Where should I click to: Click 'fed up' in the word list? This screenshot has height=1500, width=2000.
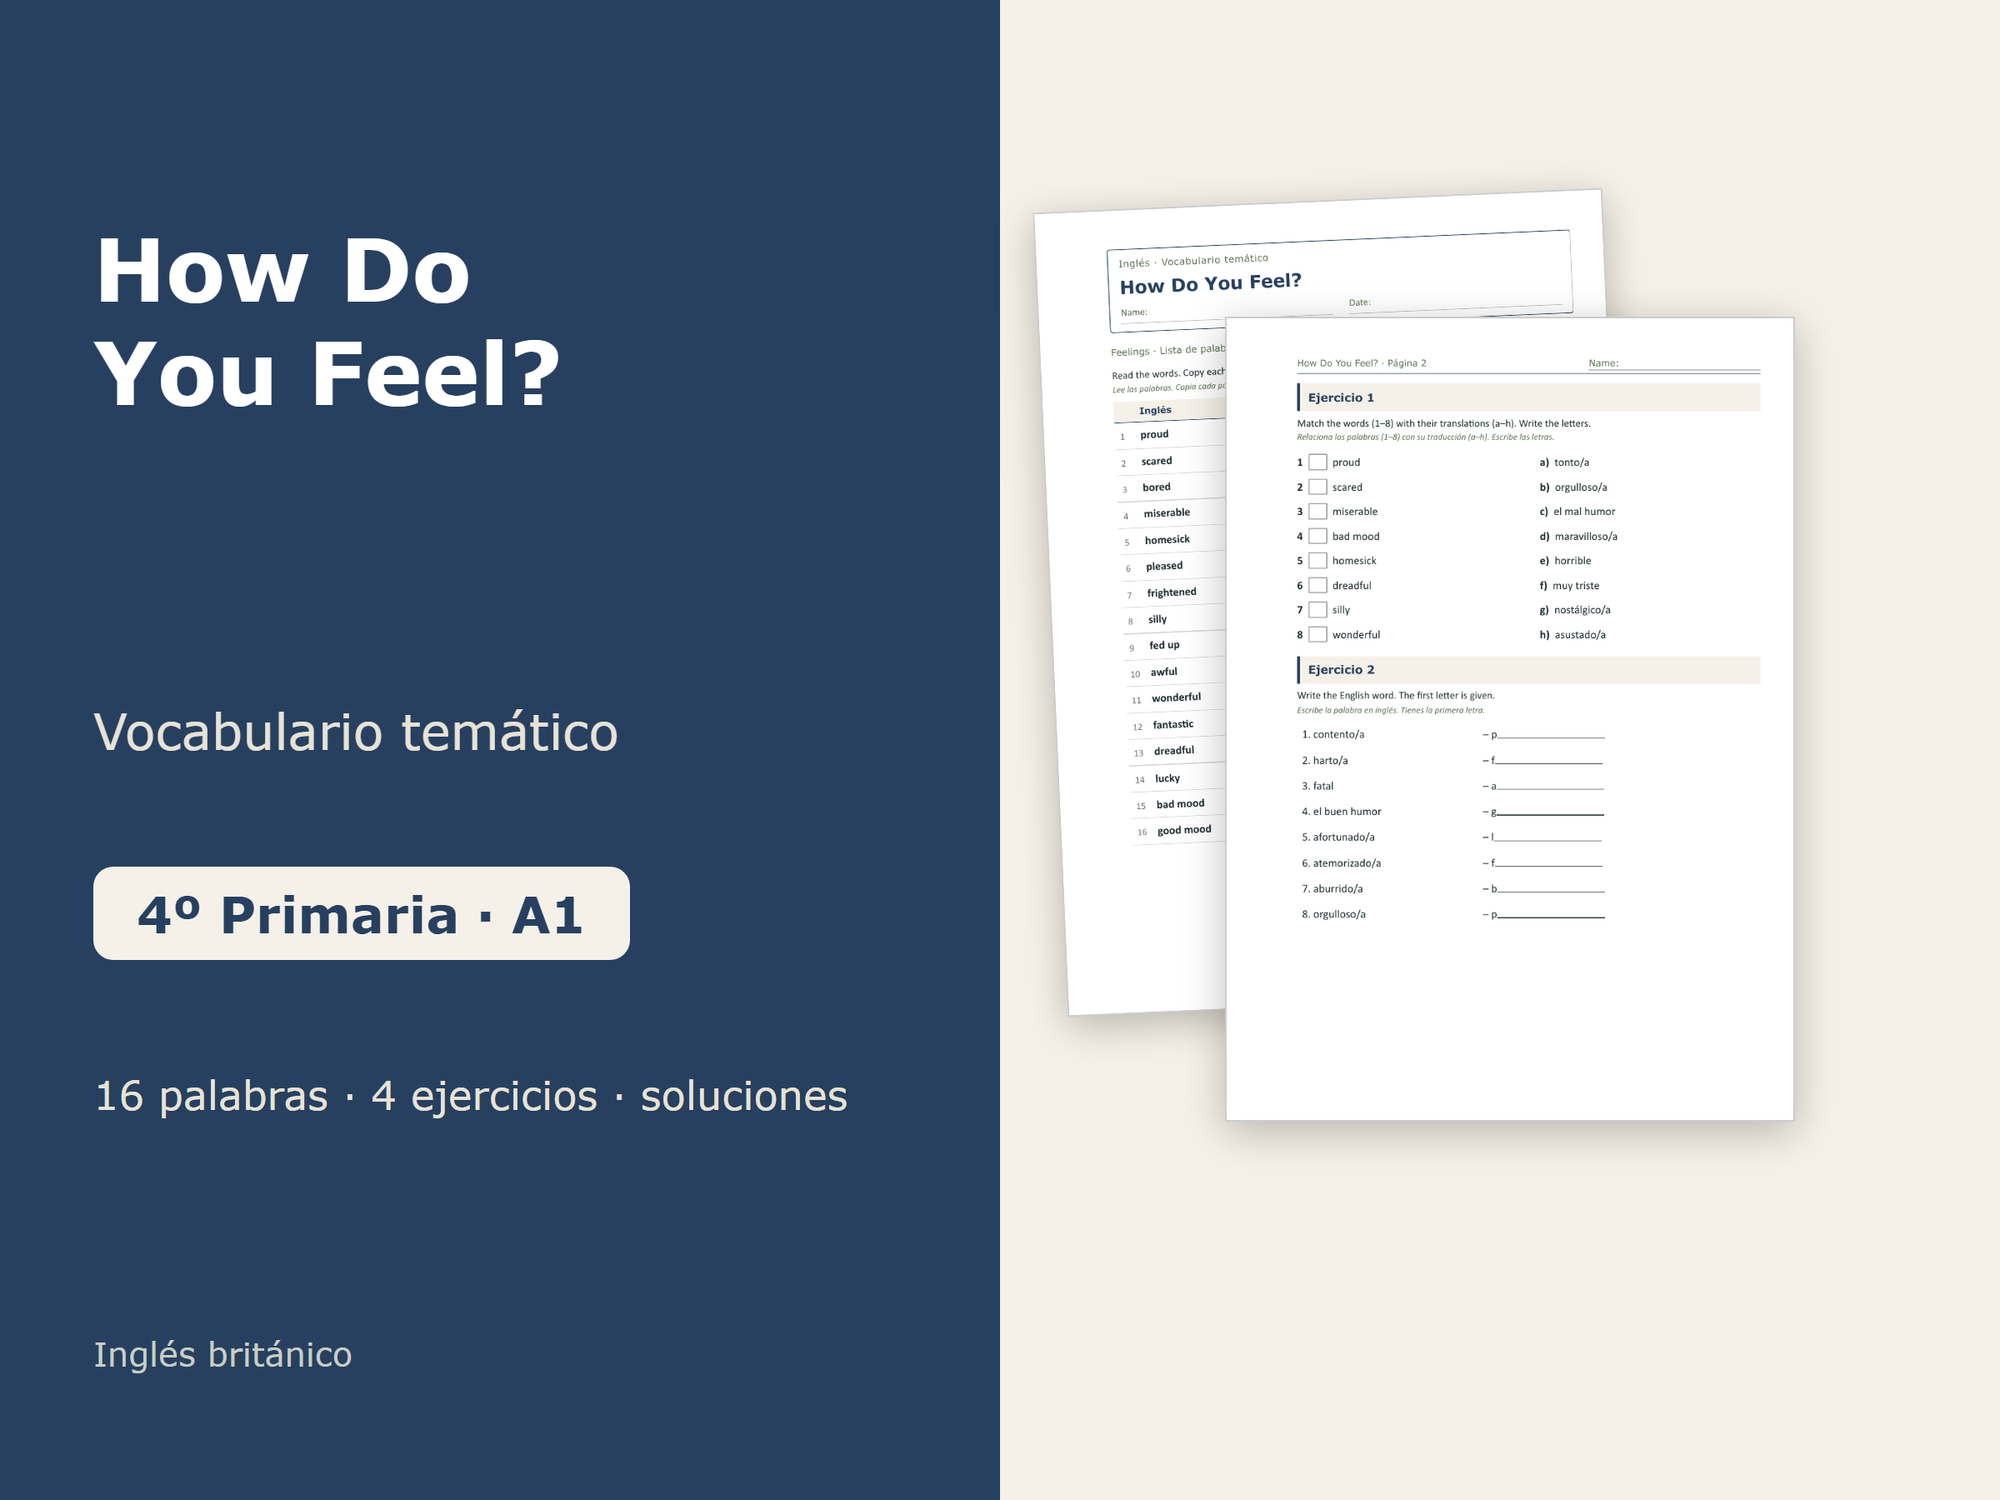coord(1164,645)
